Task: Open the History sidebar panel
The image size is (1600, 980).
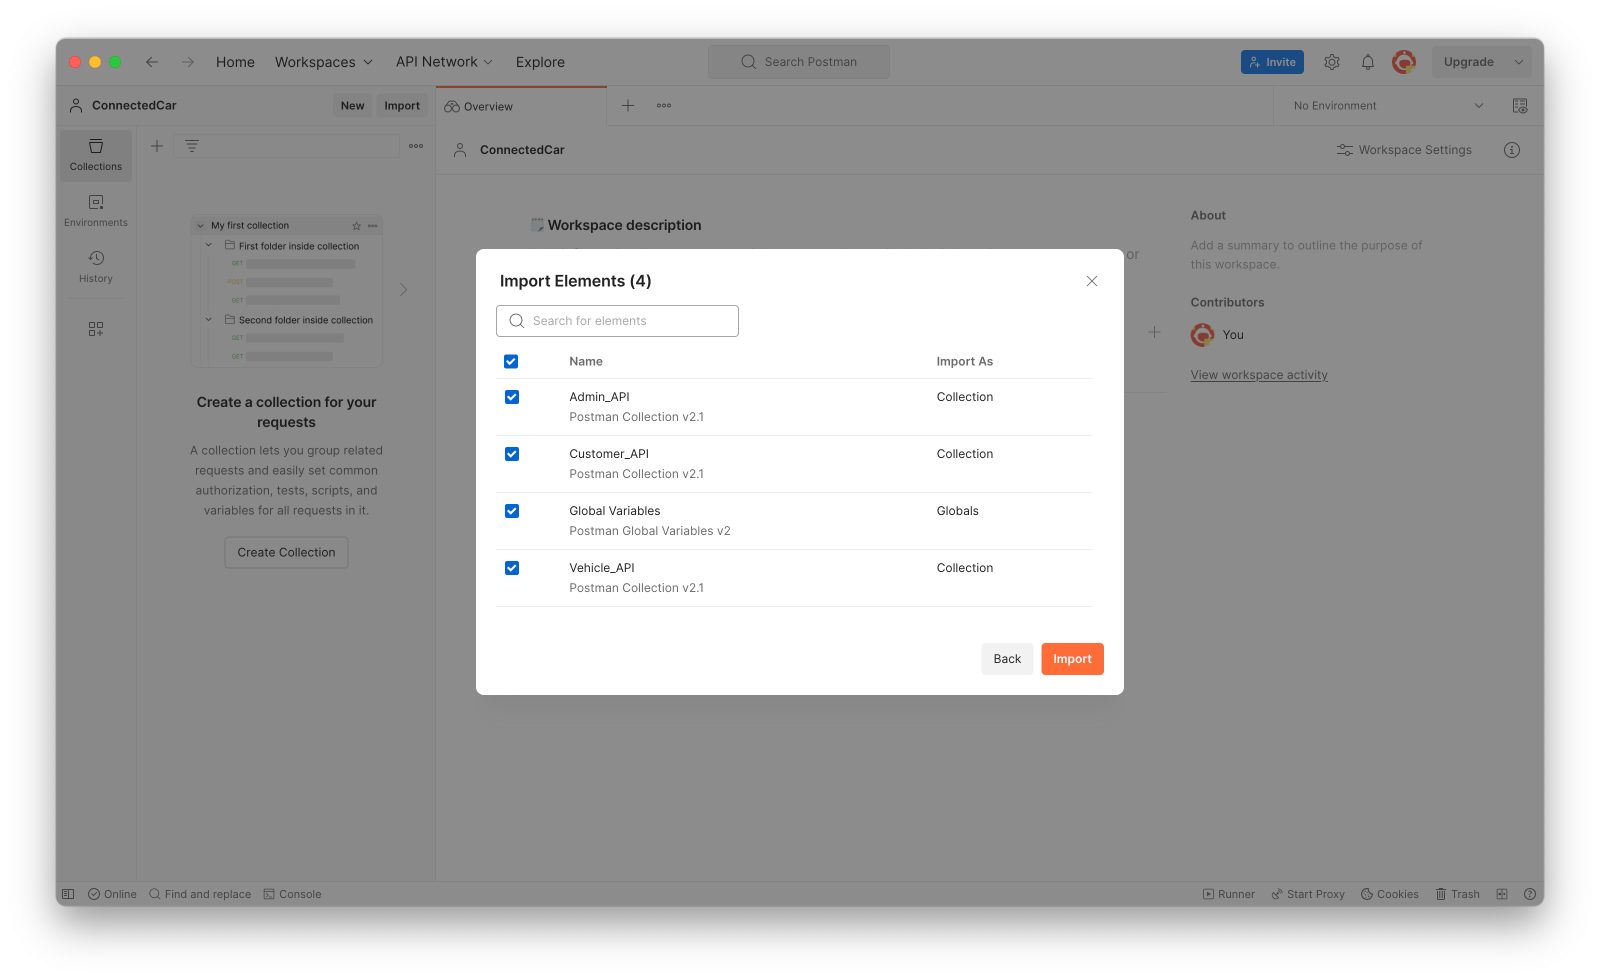Action: [96, 267]
